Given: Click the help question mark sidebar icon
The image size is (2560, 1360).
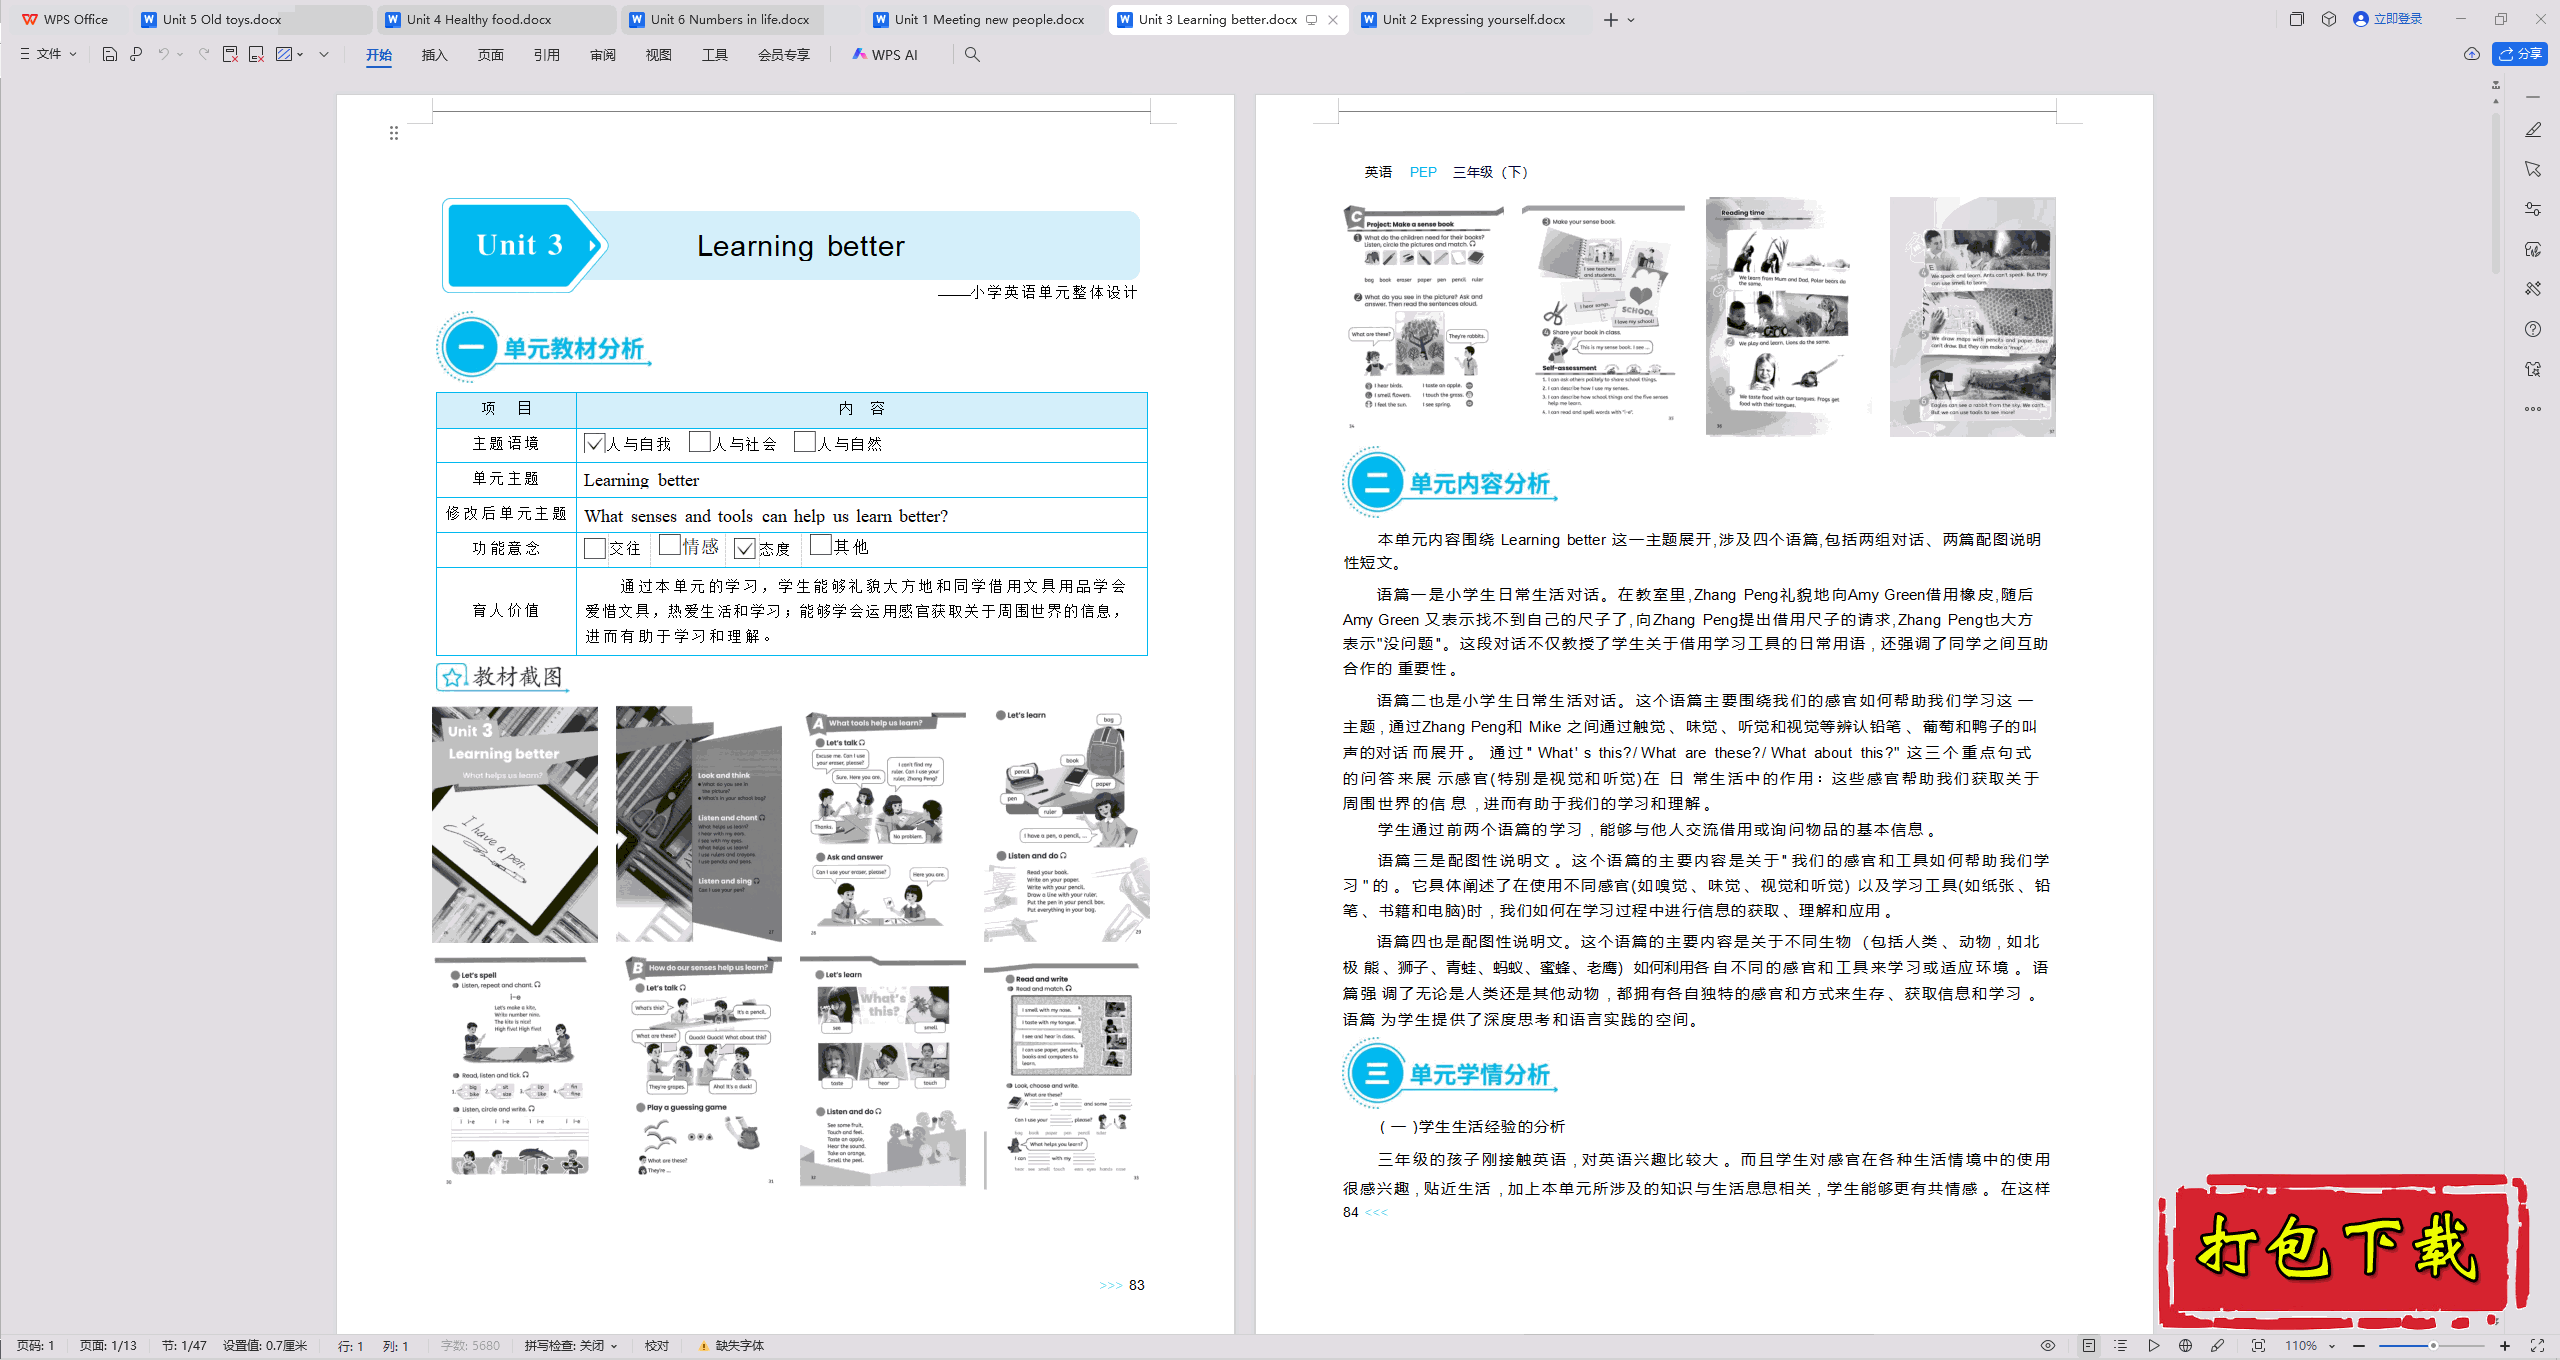Looking at the screenshot, I should point(2533,329).
